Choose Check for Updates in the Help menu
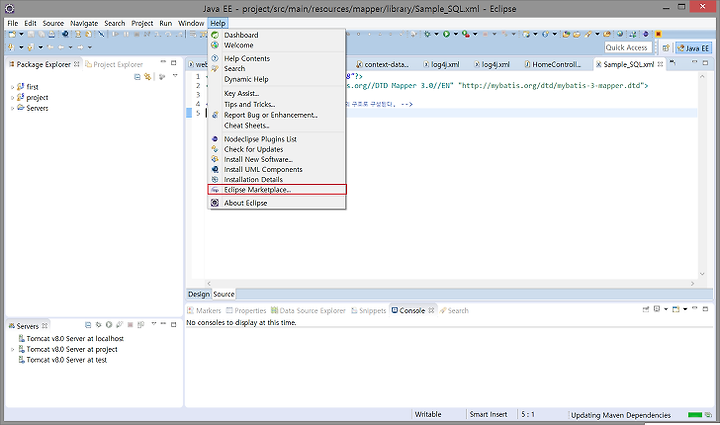Viewport: 720px width, 425px height. [277, 149]
